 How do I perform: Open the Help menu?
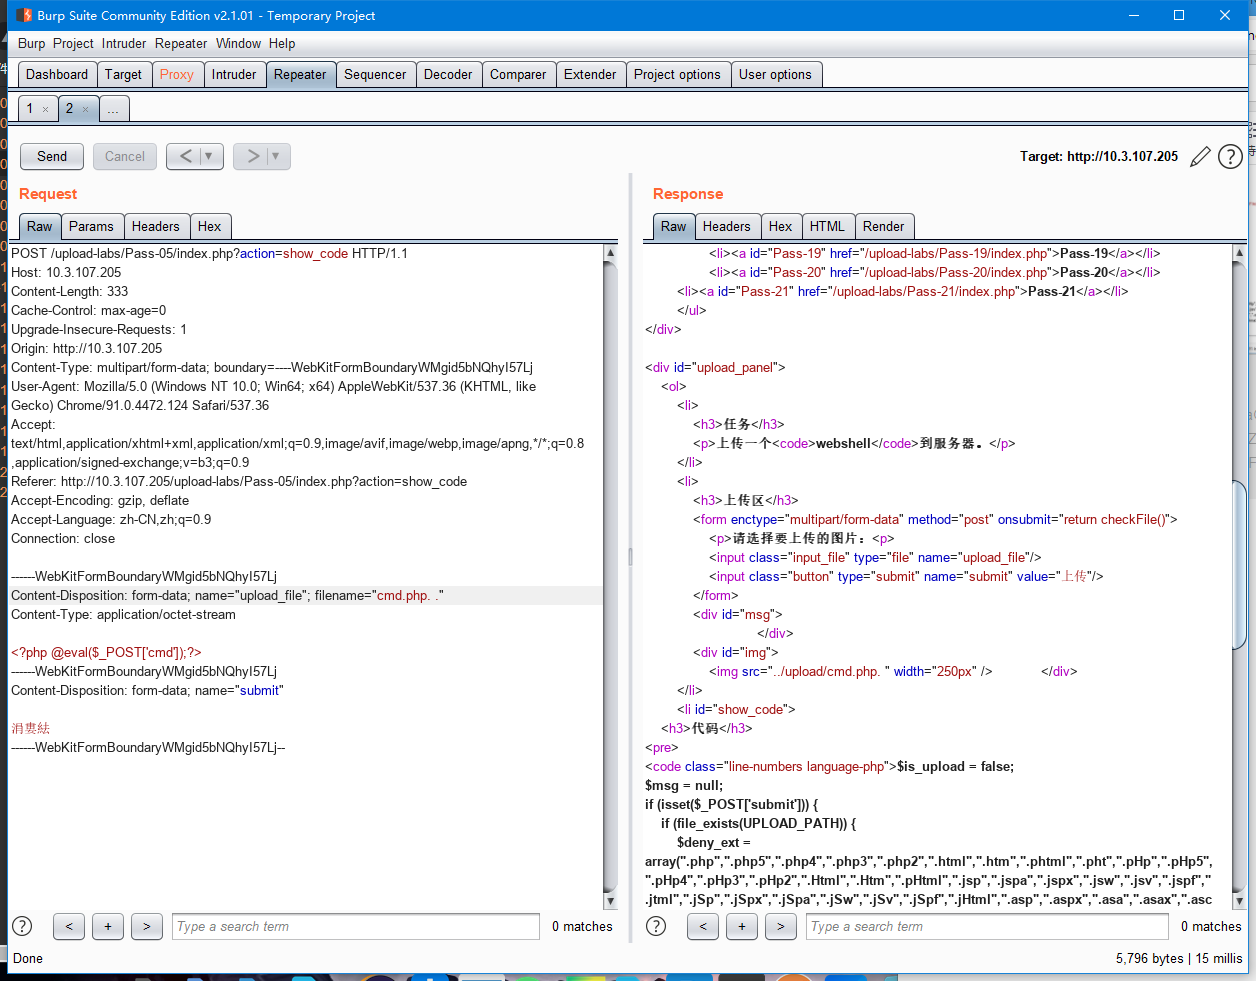(282, 43)
